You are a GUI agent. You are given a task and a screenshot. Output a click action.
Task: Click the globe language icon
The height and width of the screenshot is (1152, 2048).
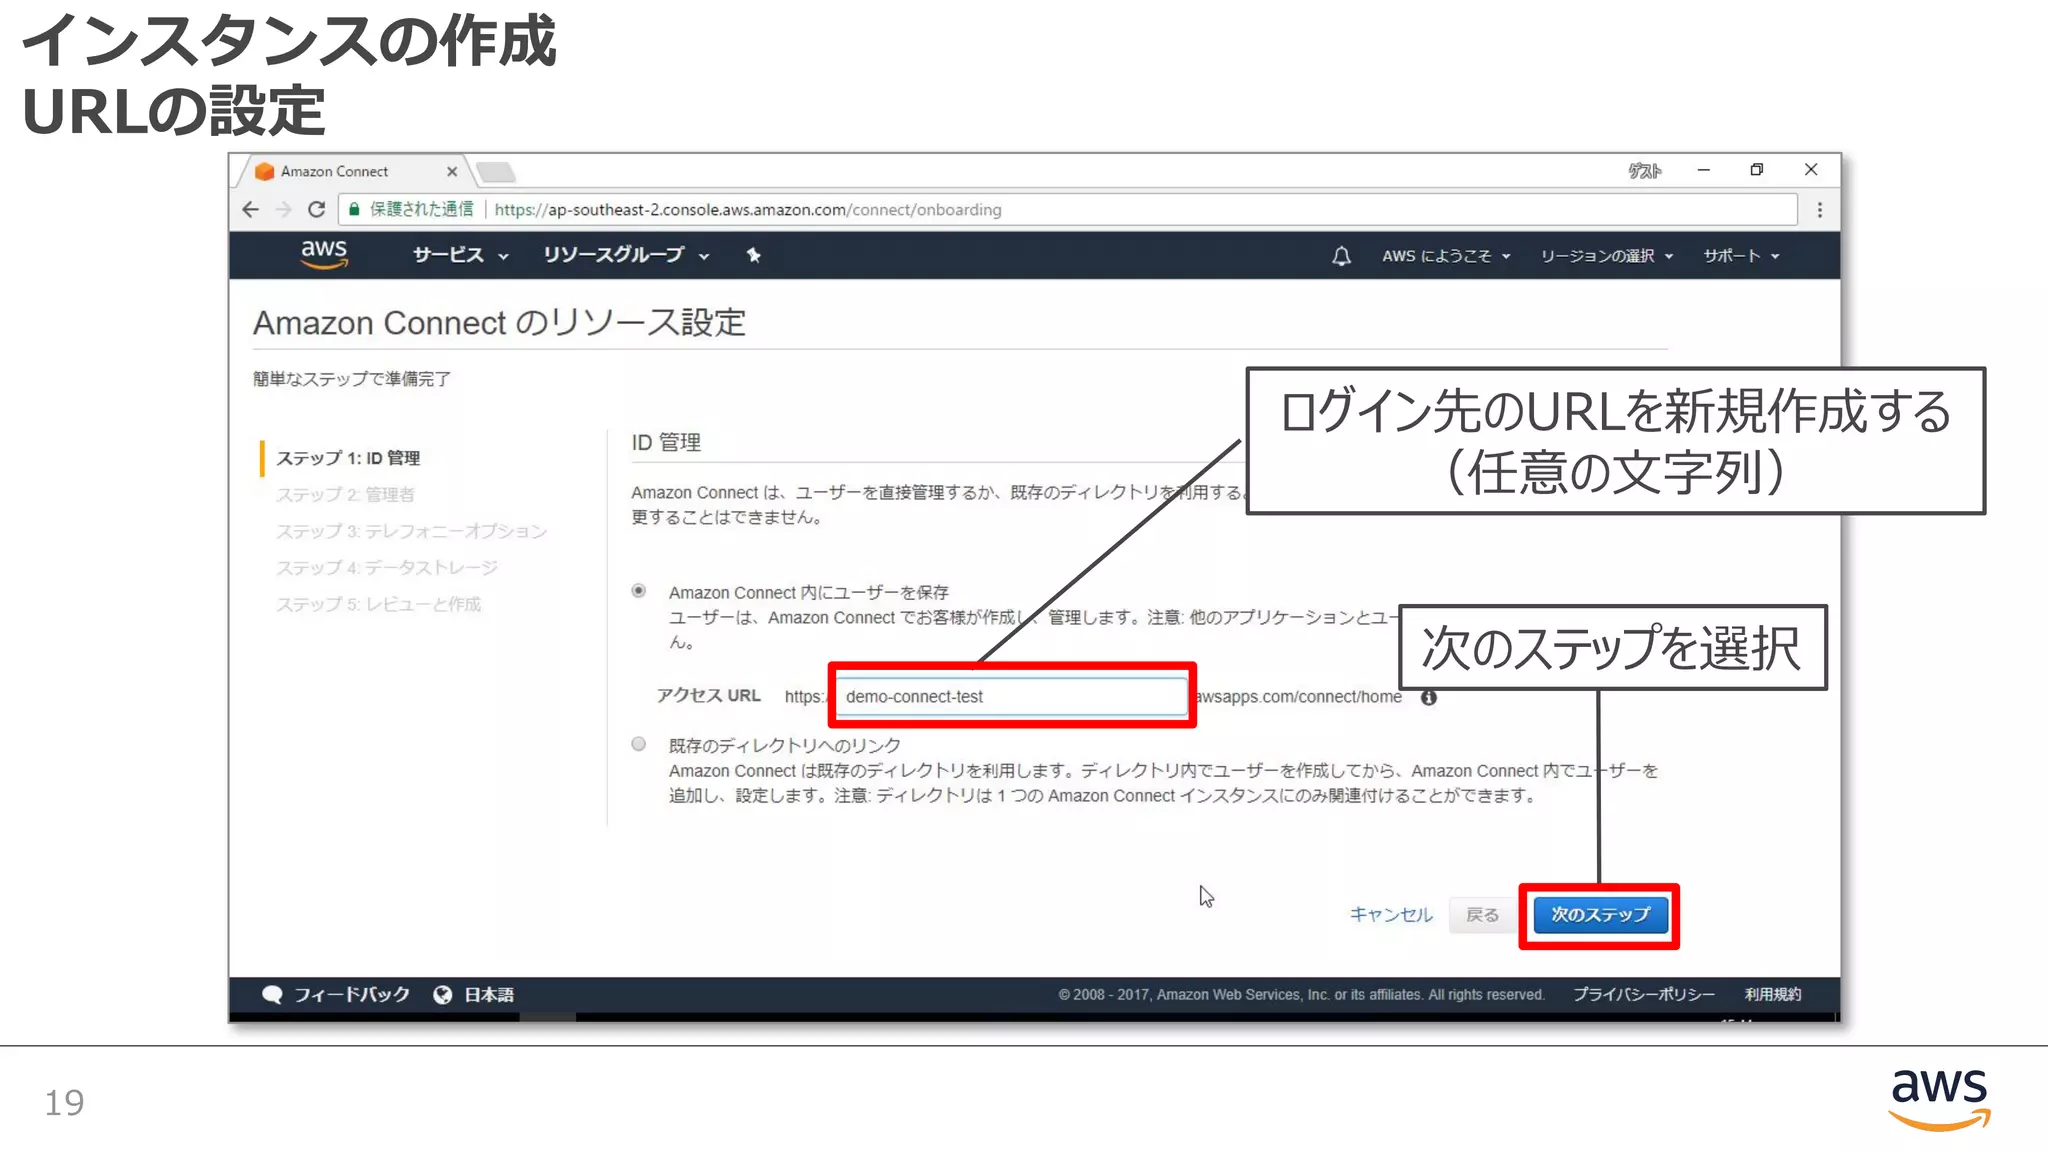coord(443,994)
